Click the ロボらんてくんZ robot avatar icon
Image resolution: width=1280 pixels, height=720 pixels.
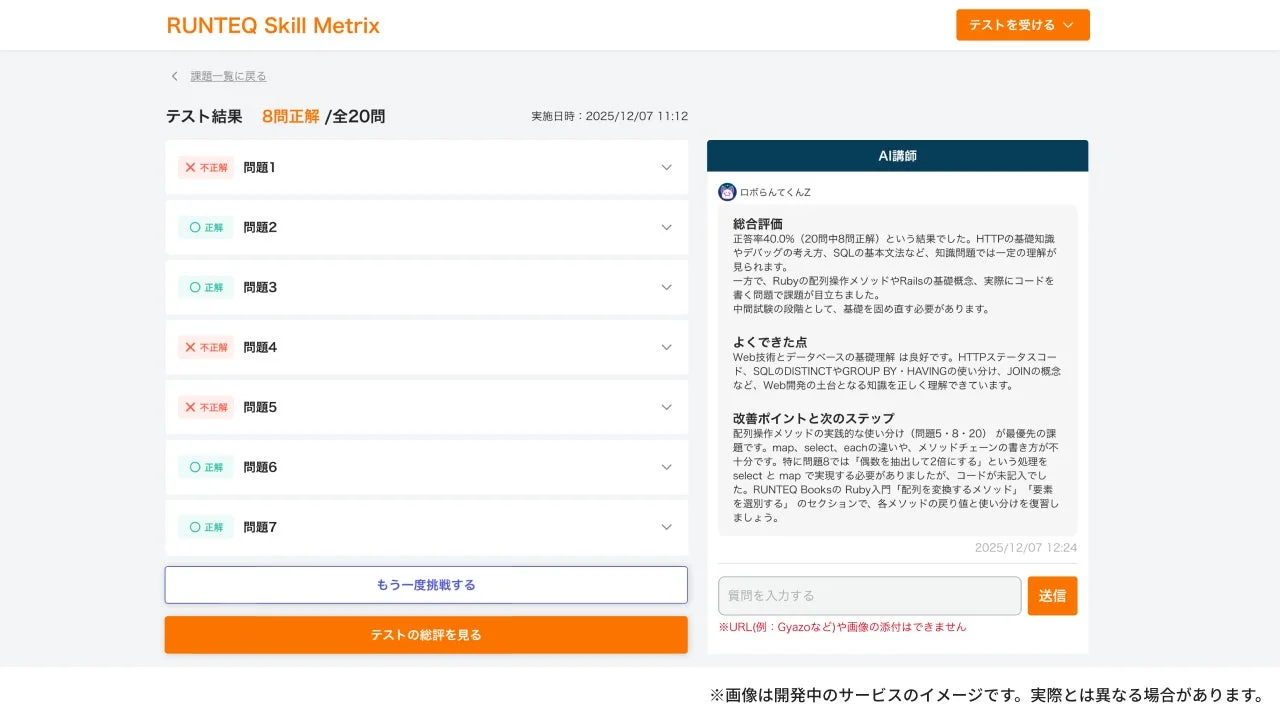coord(727,191)
